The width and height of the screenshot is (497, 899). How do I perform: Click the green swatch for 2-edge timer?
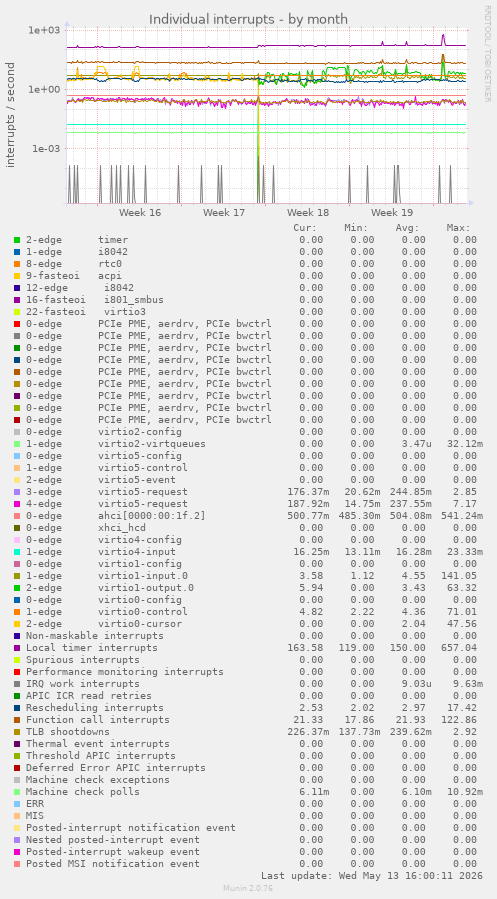point(17,240)
